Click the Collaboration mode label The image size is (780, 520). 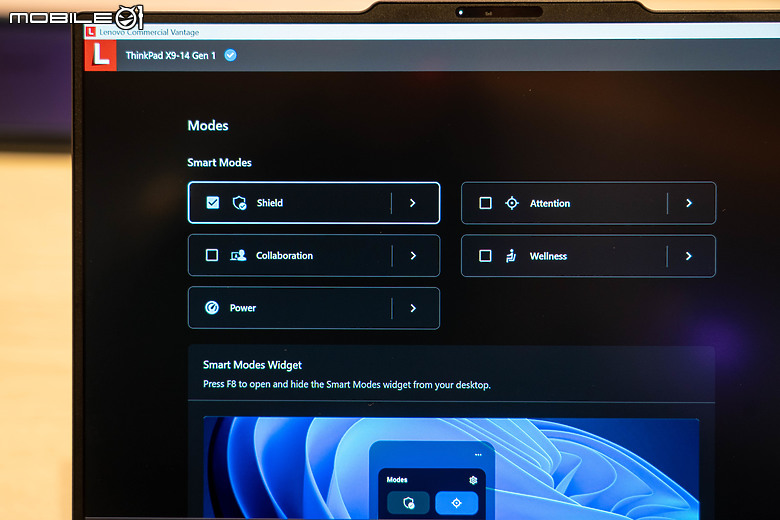[x=285, y=256]
